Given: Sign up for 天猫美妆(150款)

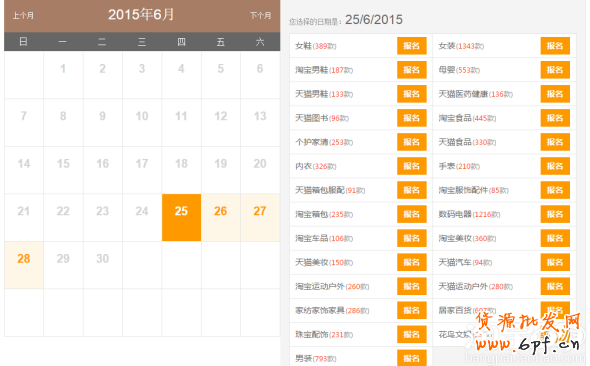Looking at the screenshot, I should tap(412, 263).
